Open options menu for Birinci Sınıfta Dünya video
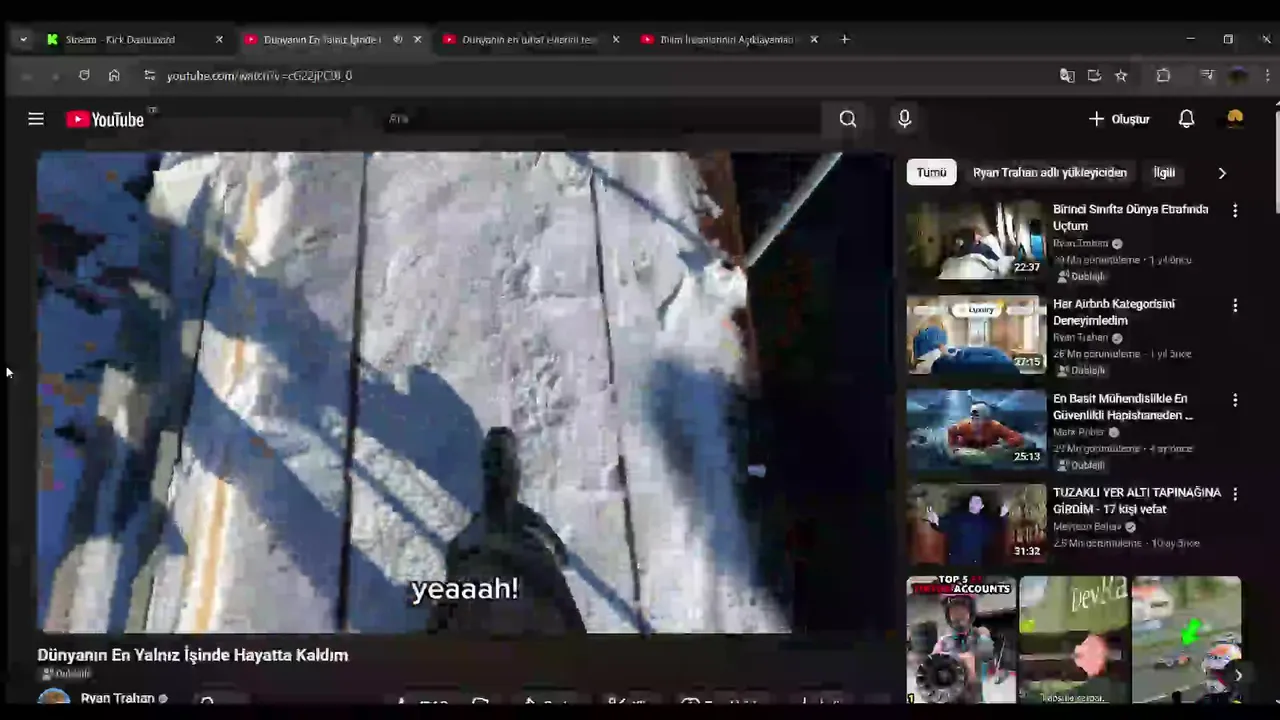Viewport: 1280px width, 720px height. (1235, 211)
